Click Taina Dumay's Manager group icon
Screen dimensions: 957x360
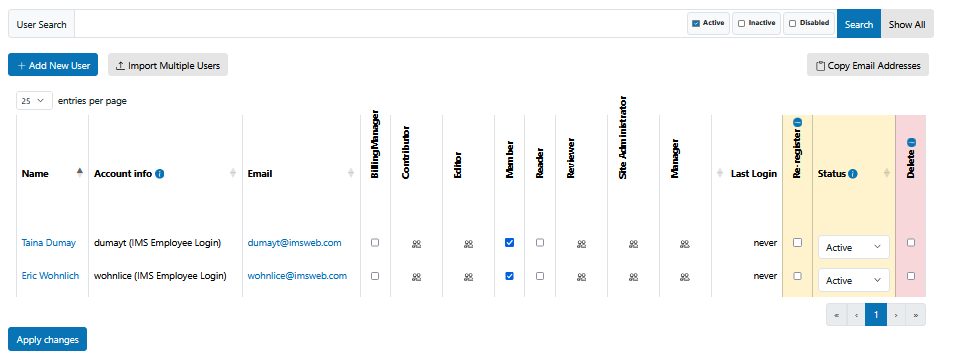(685, 243)
